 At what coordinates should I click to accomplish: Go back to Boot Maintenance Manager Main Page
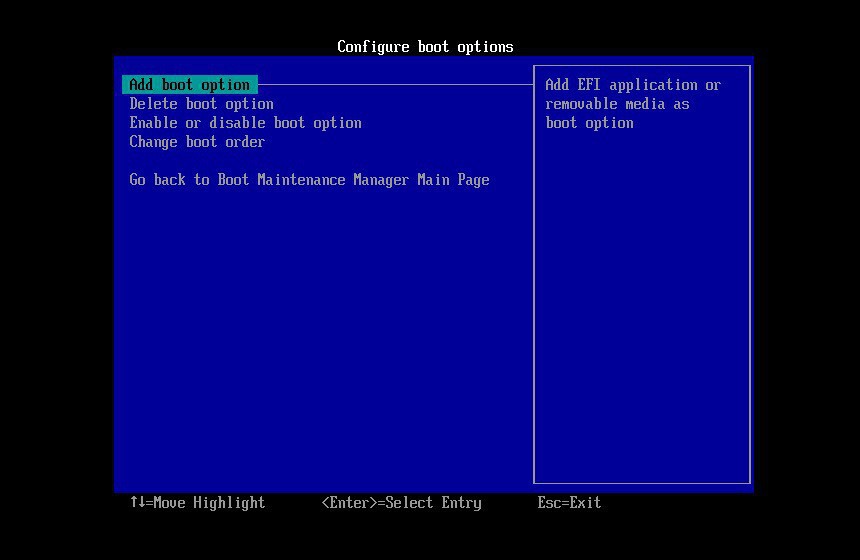coord(309,180)
